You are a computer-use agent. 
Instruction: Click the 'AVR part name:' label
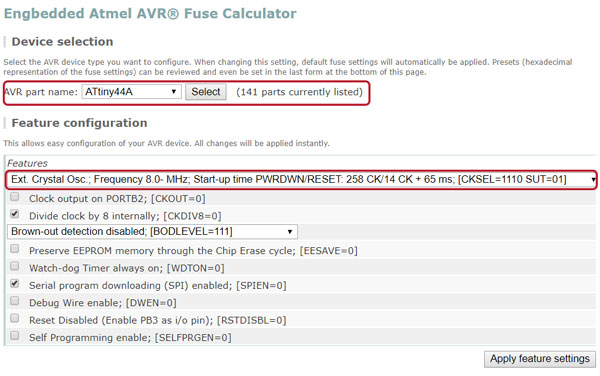41,92
